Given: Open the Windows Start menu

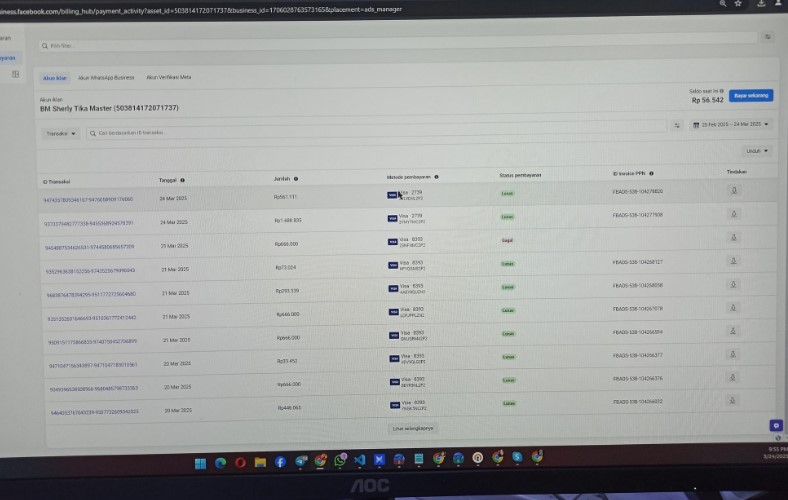Looking at the screenshot, I should (200, 462).
